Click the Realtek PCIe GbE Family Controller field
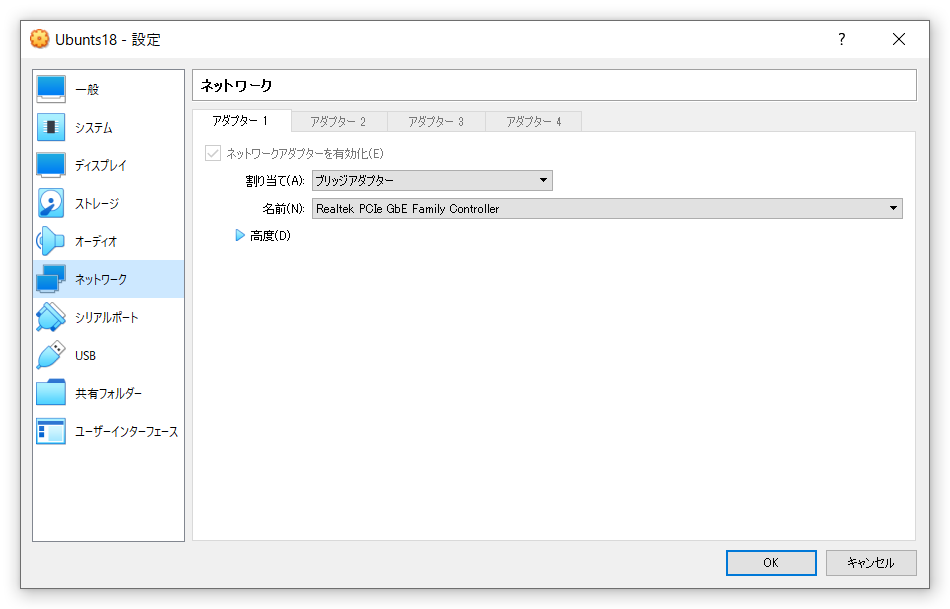The width and height of the screenshot is (950, 609). point(600,208)
